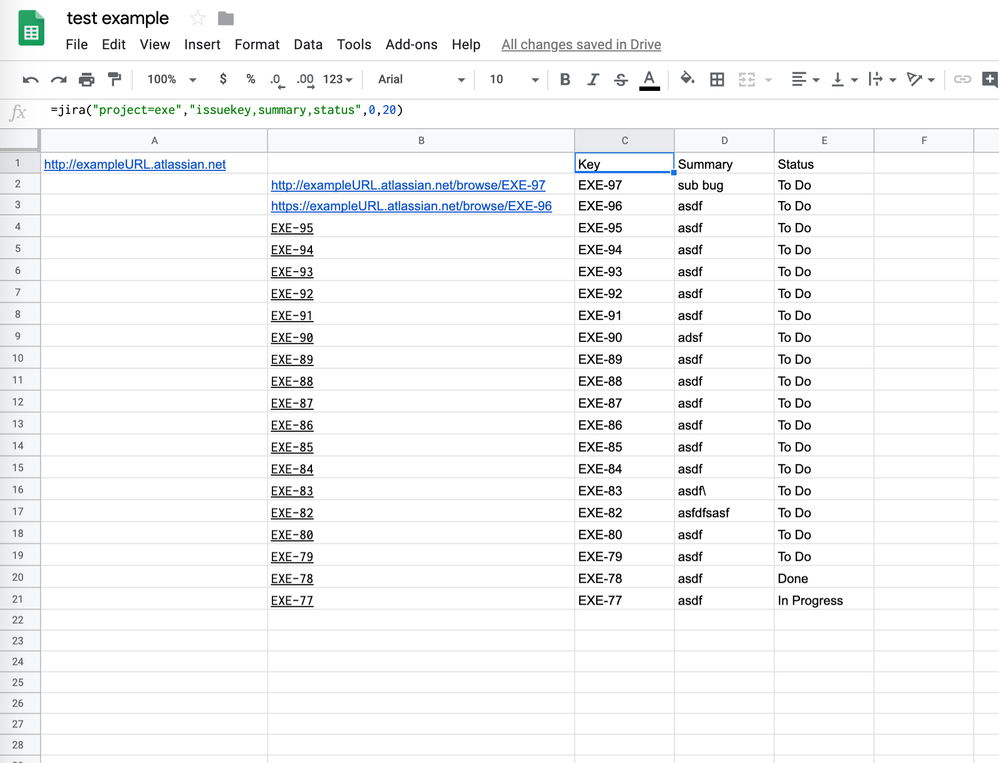999x763 pixels.
Task: Click 'All changes saved in Drive'
Action: (x=581, y=44)
